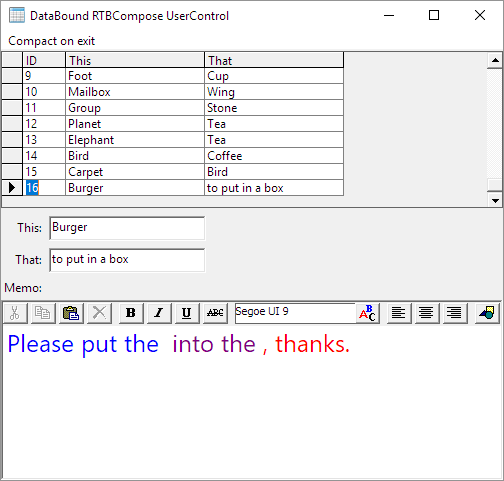Click the ID cell '14'
Screen dimensions: 504x481
point(44,156)
